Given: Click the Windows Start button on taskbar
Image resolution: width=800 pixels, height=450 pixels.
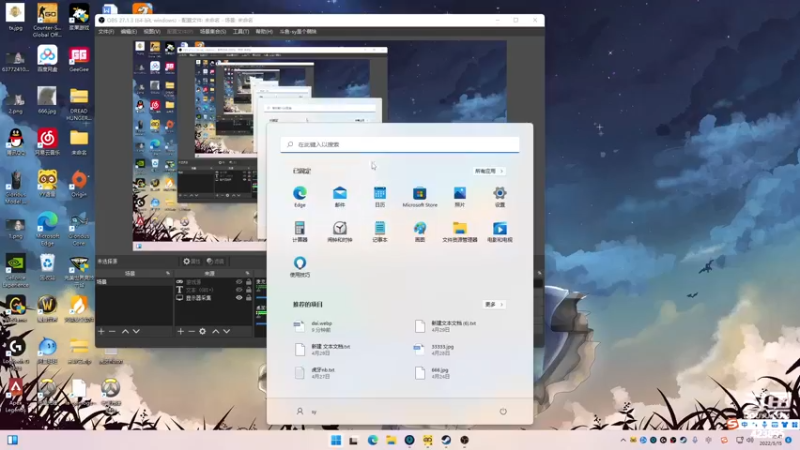Looking at the screenshot, I should point(336,440).
